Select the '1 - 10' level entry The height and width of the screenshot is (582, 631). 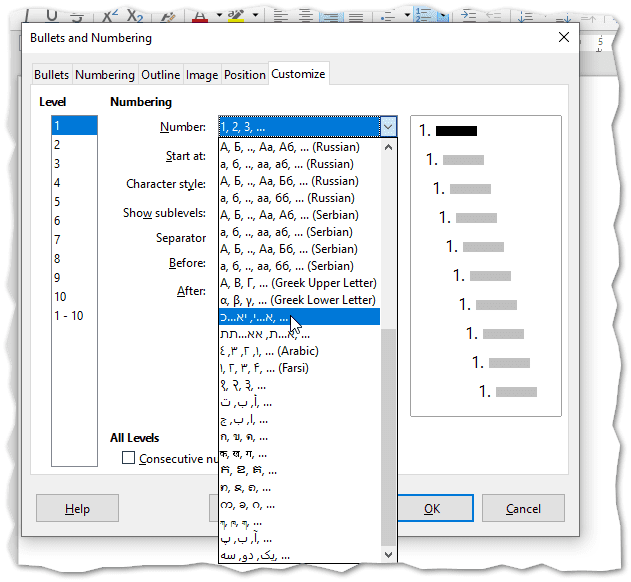click(x=74, y=316)
